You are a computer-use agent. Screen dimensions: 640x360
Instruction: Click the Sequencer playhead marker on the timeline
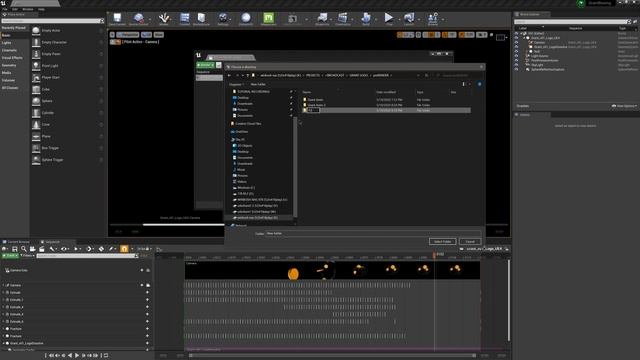[x=434, y=254]
